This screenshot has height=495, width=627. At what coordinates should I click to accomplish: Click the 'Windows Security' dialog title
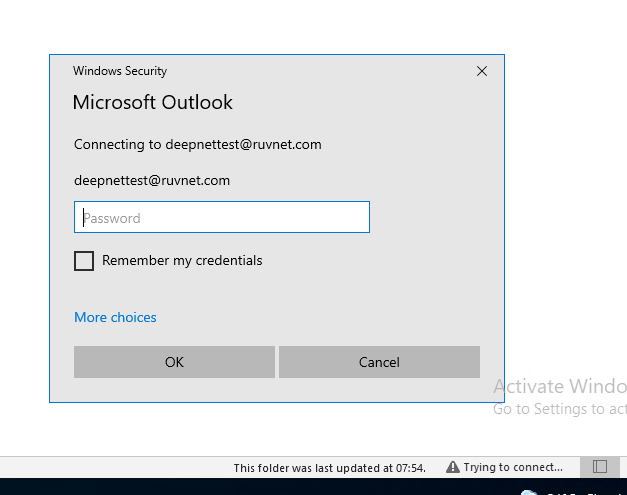pos(120,71)
